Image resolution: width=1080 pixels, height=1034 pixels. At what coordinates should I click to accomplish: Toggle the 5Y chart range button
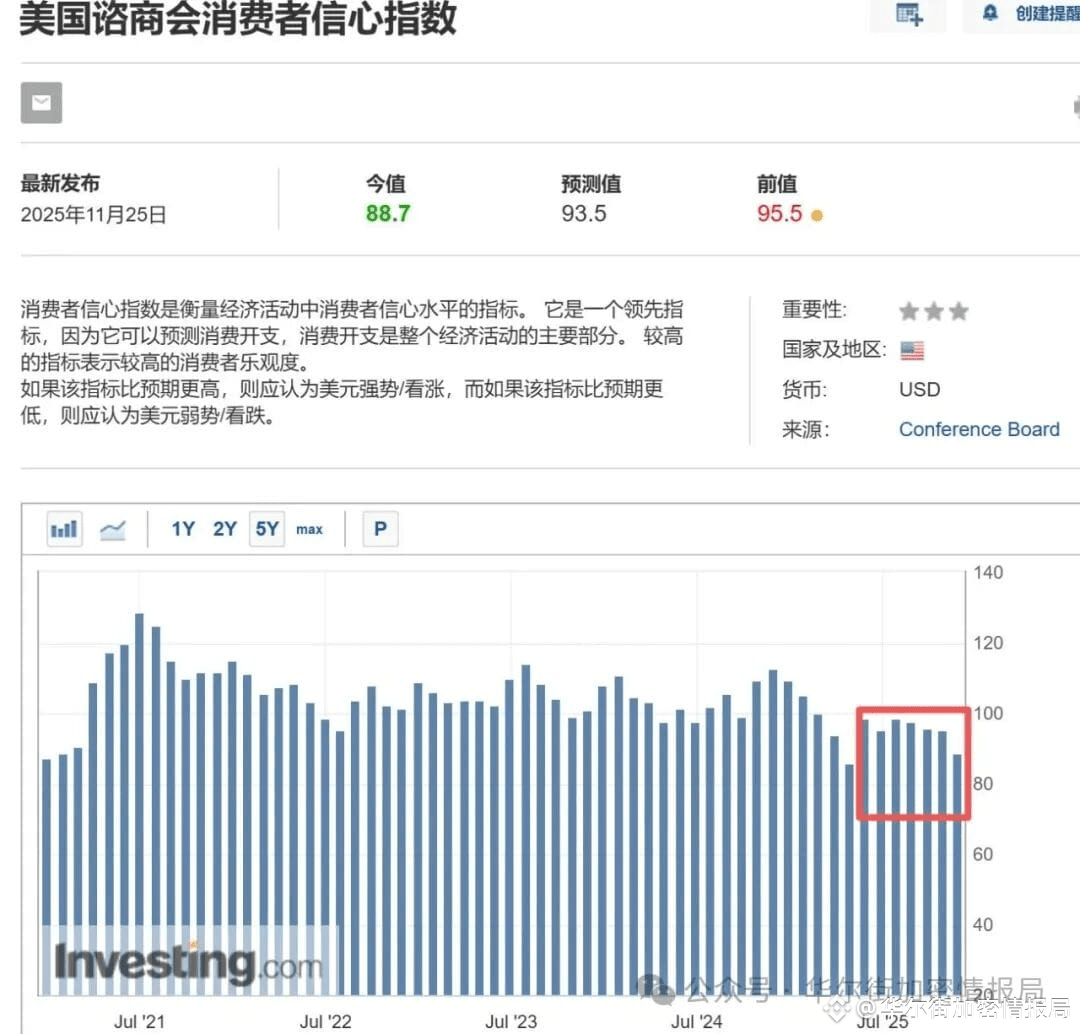click(265, 528)
